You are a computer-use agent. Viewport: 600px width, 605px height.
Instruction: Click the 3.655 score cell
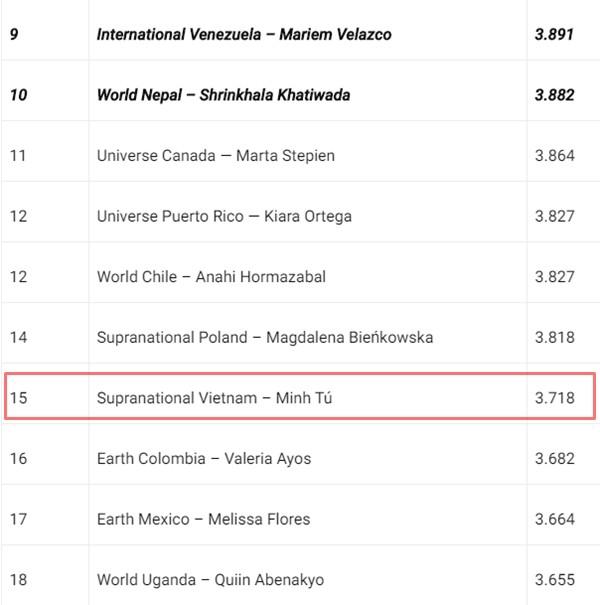[554, 580]
